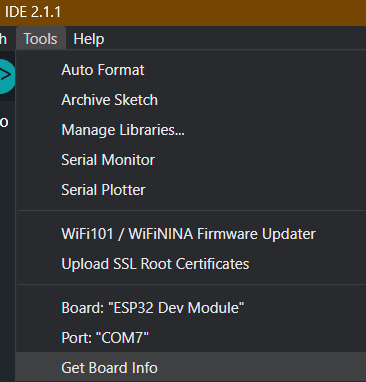Click the highlighted Get Board Info item

click(x=192, y=367)
